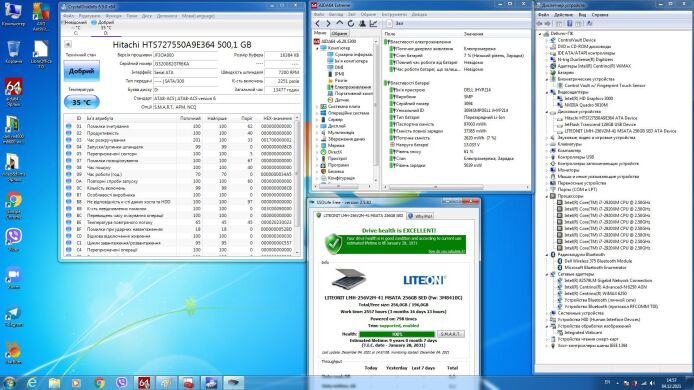Select disk C: in CrystalDiskInfo
The width and height of the screenshot is (694, 390).
click(x=76, y=27)
